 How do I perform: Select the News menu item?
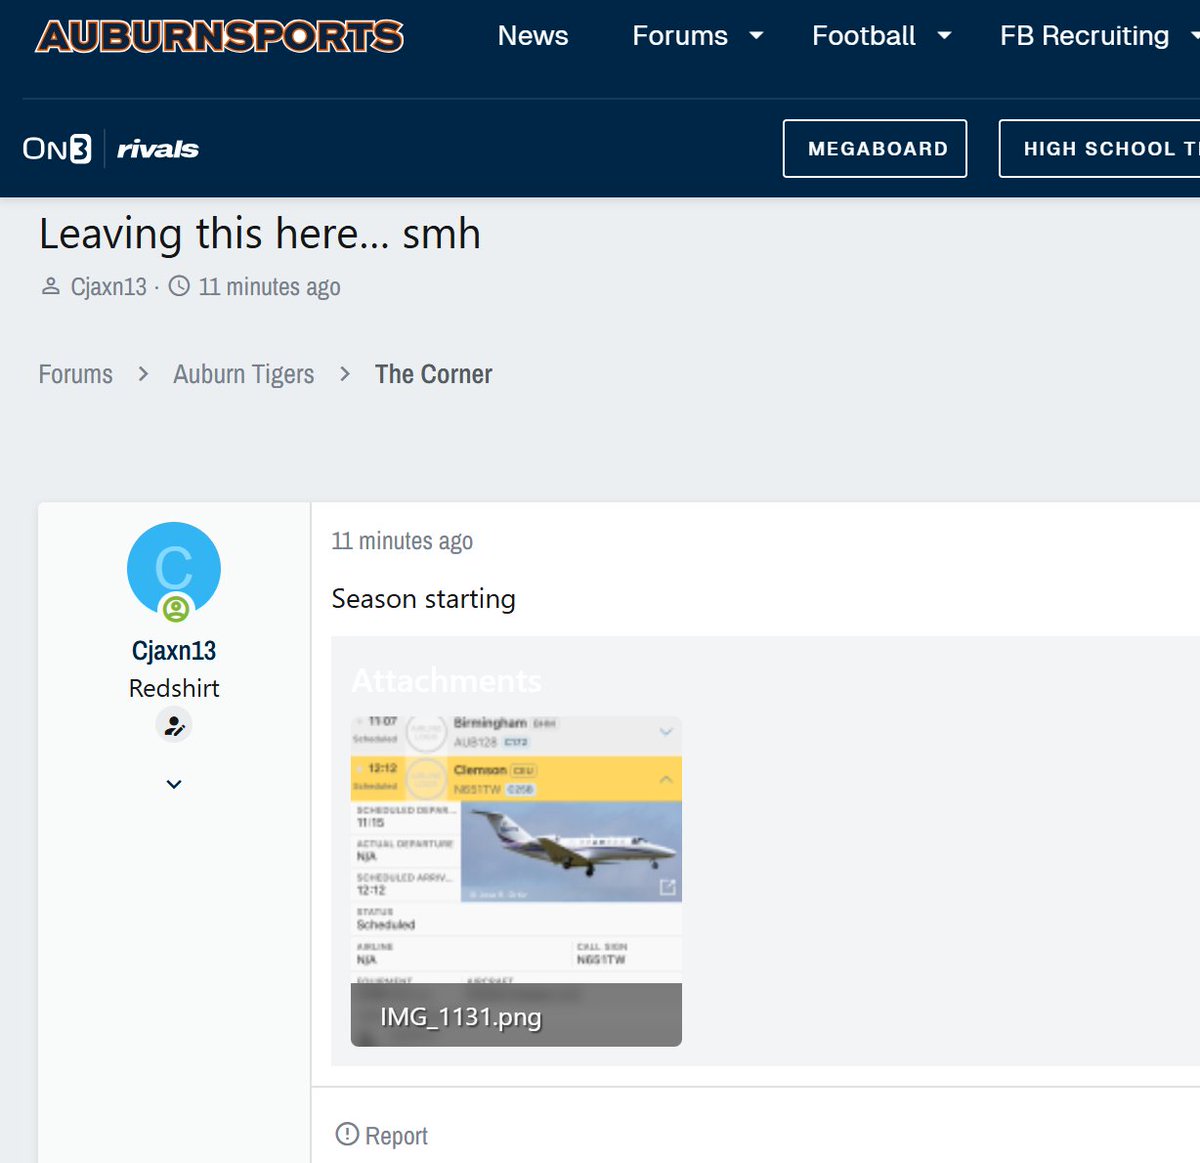tap(532, 36)
